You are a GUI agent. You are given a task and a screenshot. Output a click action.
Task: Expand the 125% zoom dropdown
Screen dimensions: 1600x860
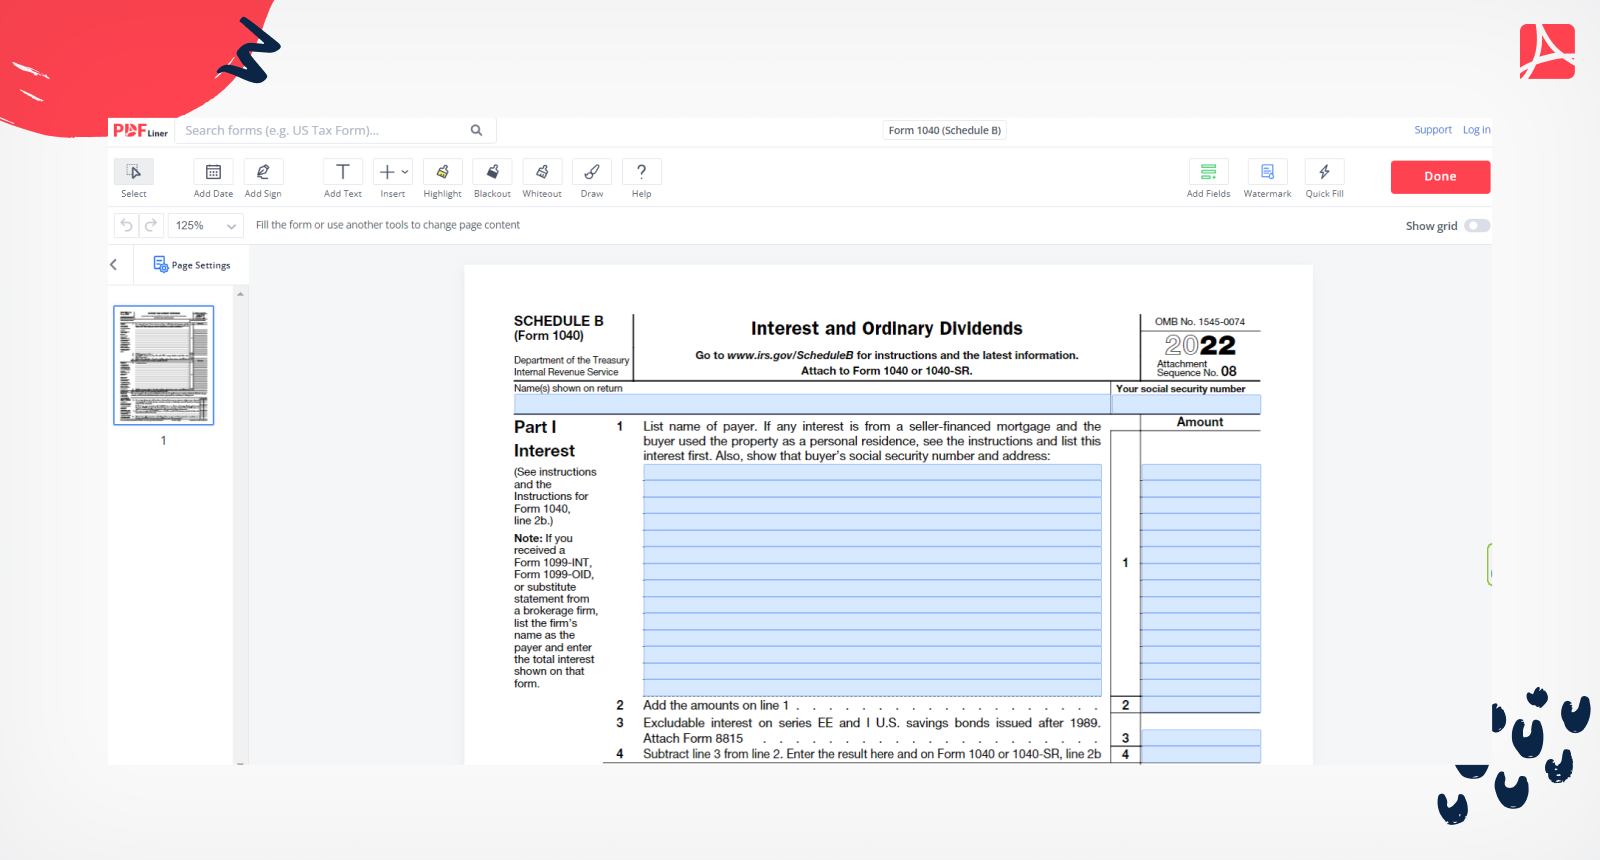click(205, 226)
